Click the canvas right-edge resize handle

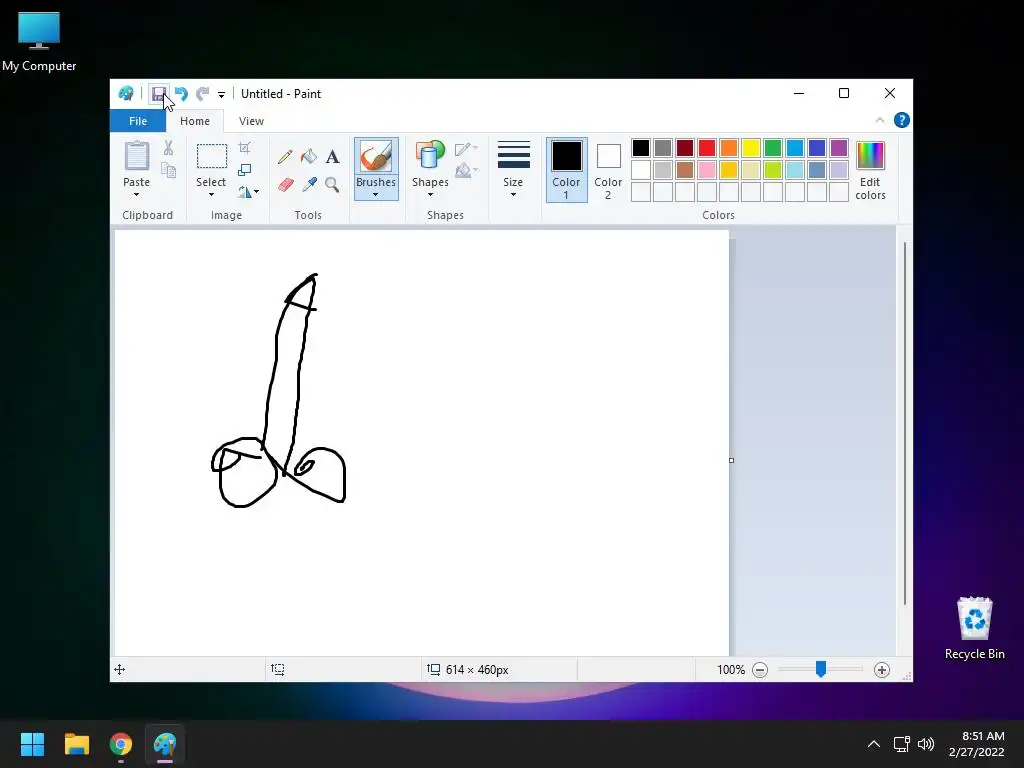pyautogui.click(x=731, y=460)
